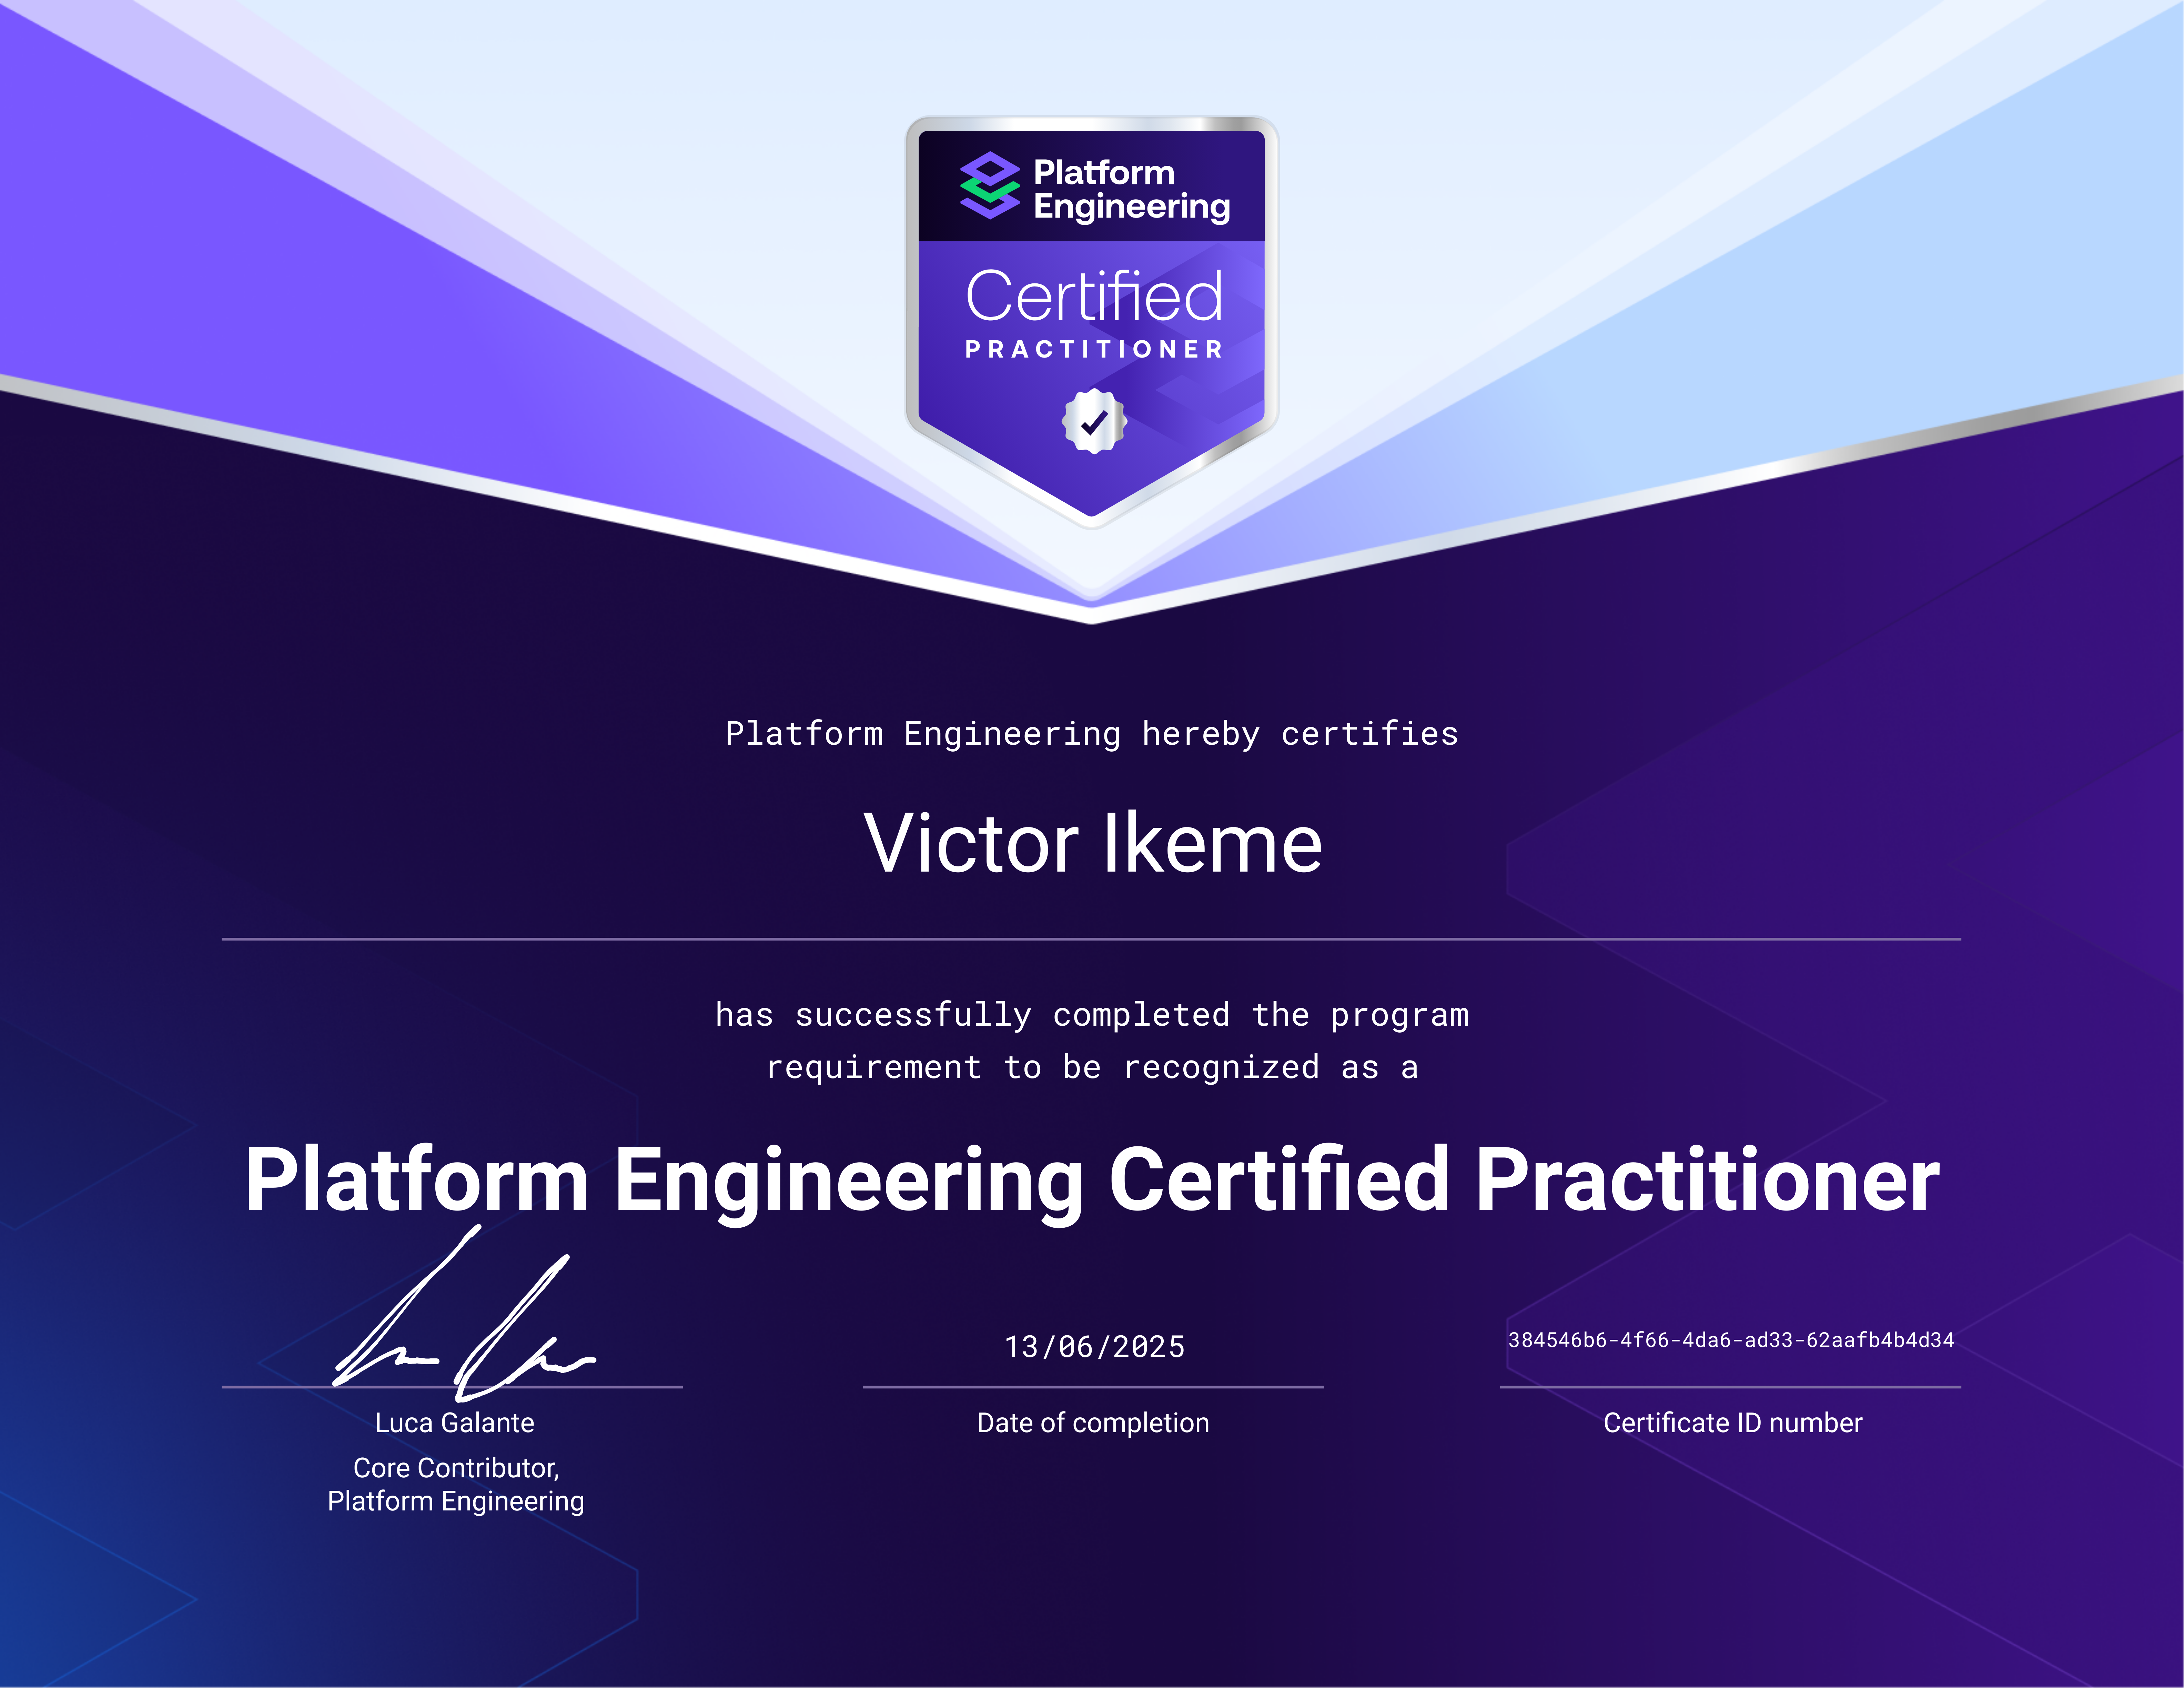Click 'requirement to be recognized as a' line
Image resolution: width=2184 pixels, height=1688 pixels.
pos(1092,1067)
